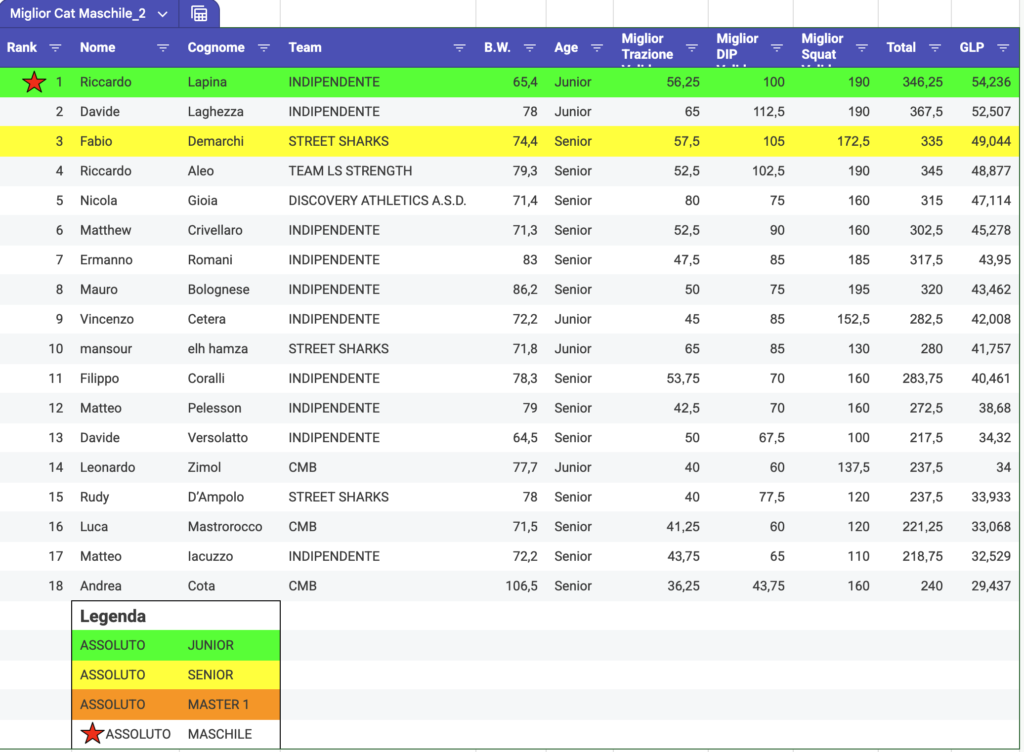Open the Team column filter icon
This screenshot has height=752, width=1024.
[460, 48]
